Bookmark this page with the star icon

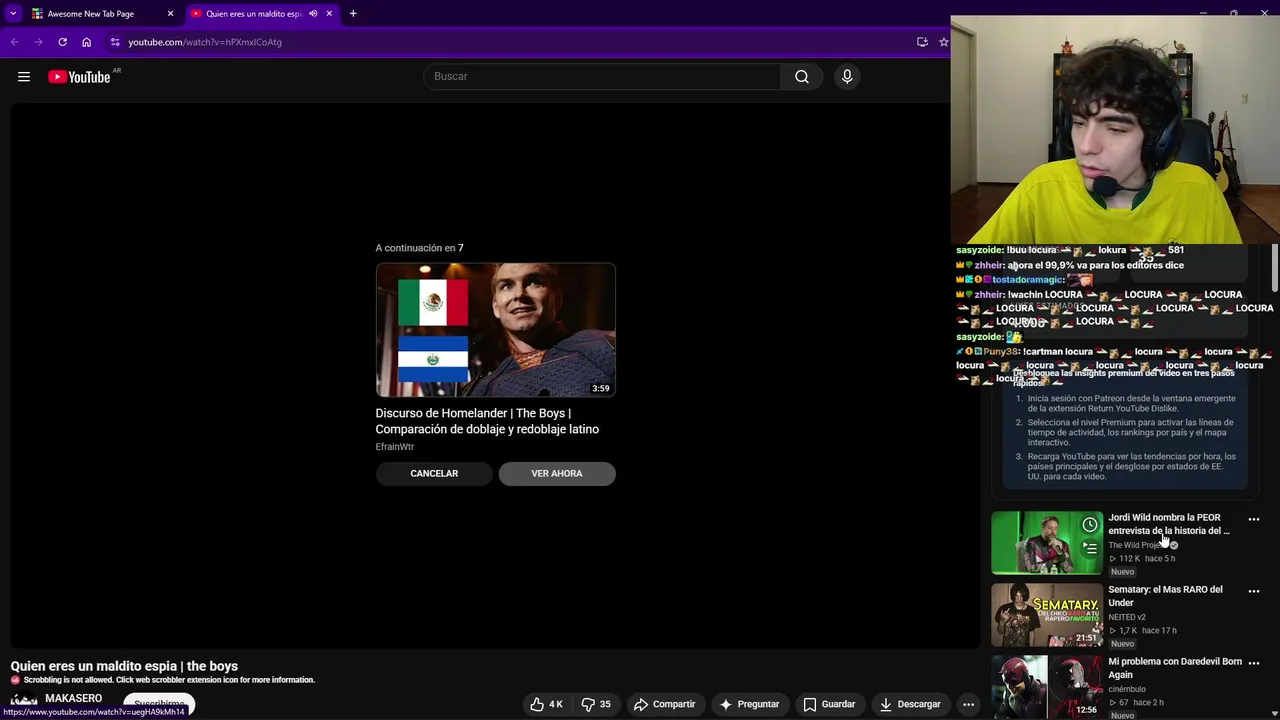coord(943,42)
